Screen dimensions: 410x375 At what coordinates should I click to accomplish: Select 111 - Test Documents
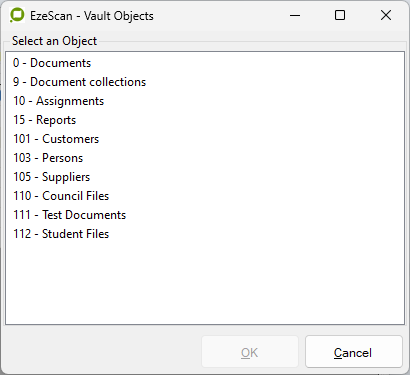[69, 215]
